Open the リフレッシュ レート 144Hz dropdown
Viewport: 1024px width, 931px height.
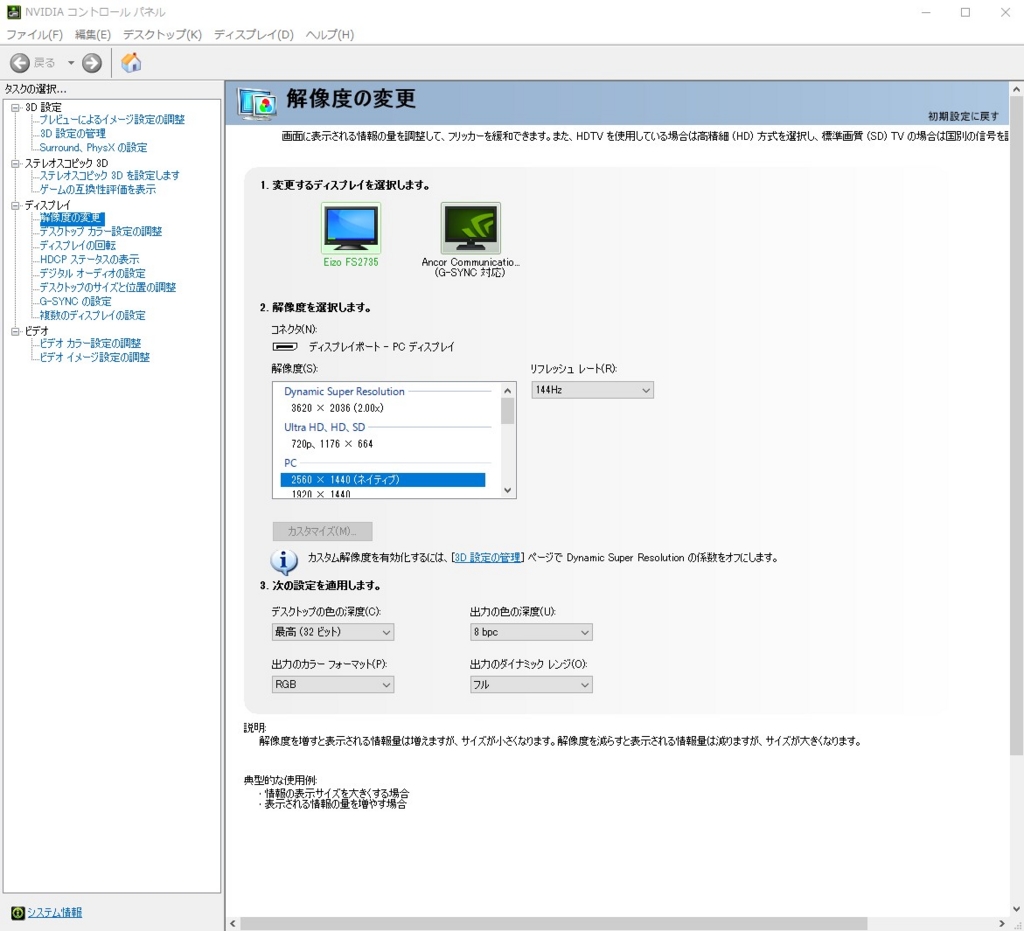592,390
